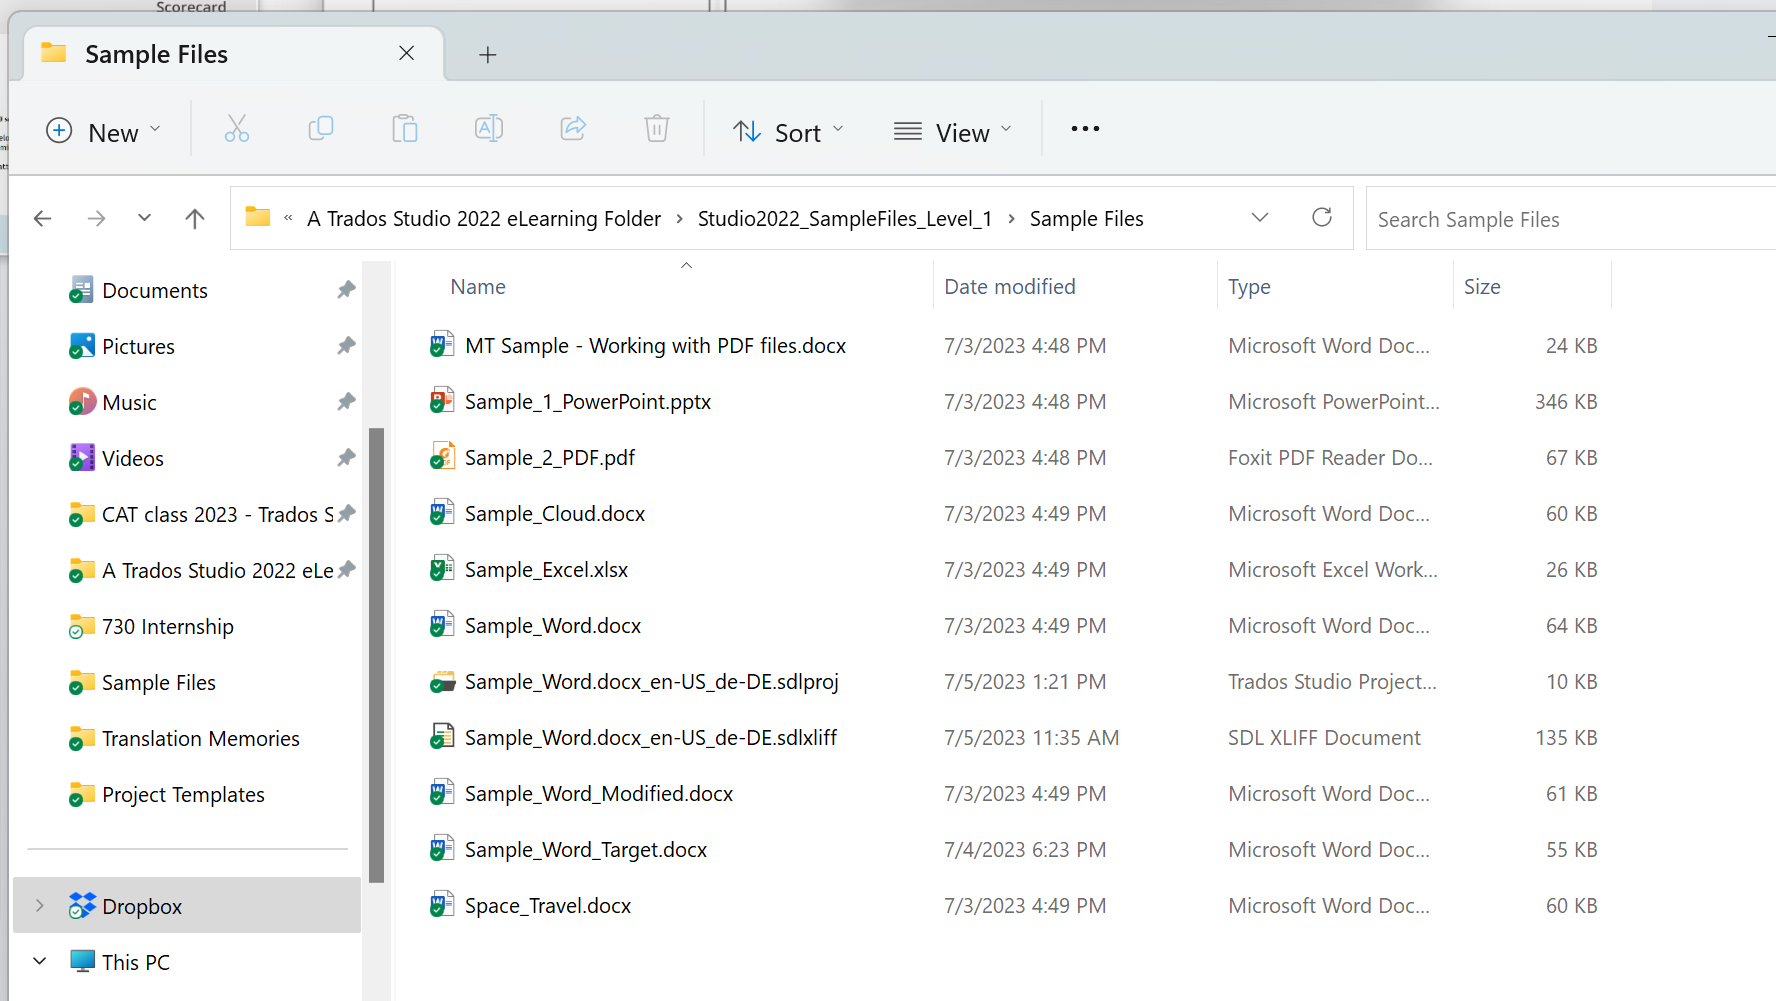The height and width of the screenshot is (1001, 1776).
Task: Select MT Sample - Working with PDF files.docx
Action: [655, 346]
